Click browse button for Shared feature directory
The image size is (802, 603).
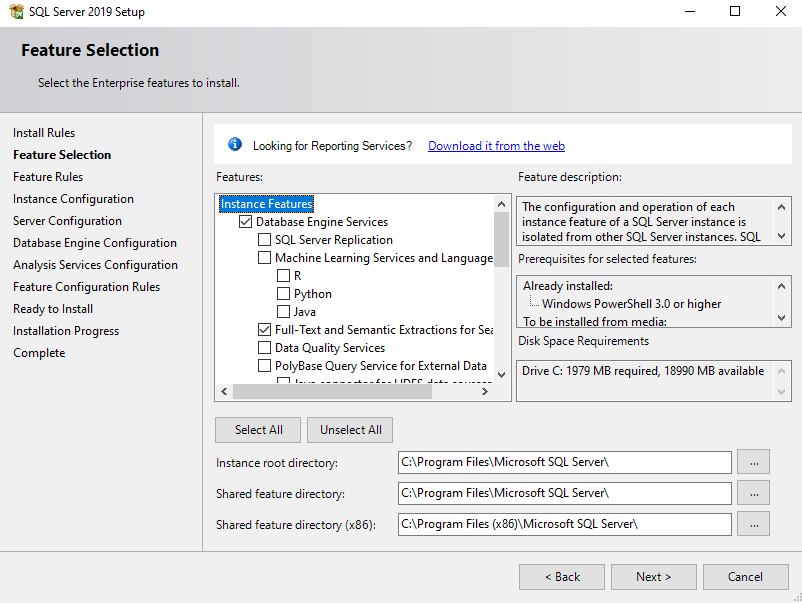[753, 493]
